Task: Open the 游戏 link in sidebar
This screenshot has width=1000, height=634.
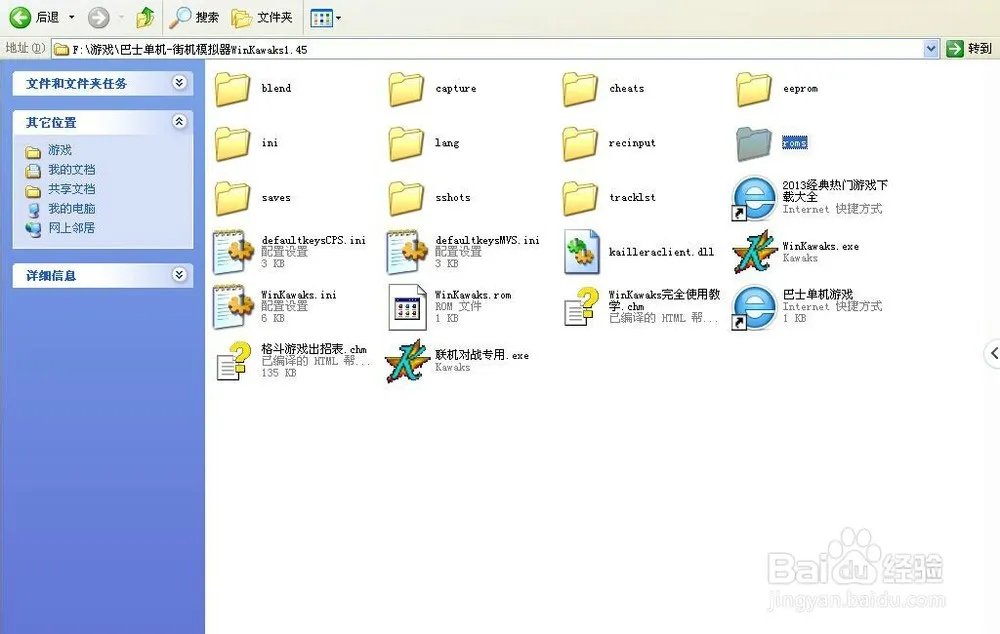Action: [x=60, y=150]
